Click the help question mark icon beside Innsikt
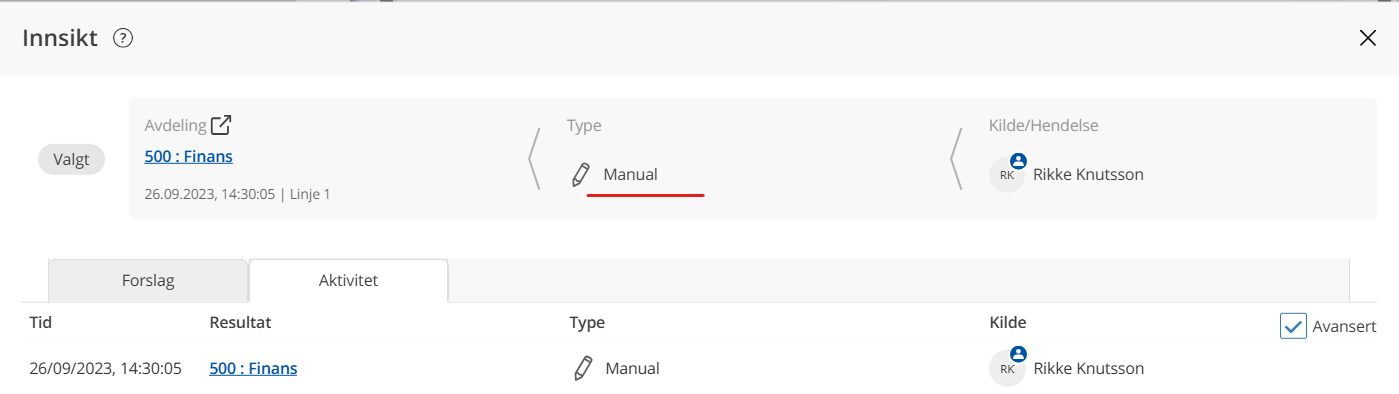 click(x=123, y=39)
